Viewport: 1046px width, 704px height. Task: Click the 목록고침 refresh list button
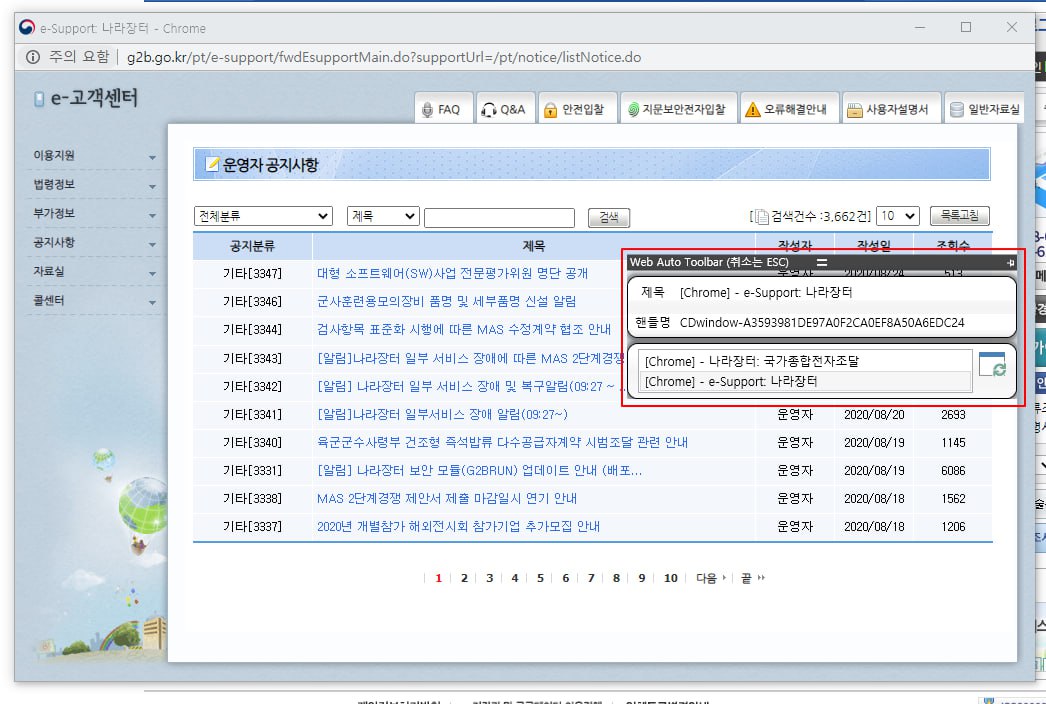[959, 216]
